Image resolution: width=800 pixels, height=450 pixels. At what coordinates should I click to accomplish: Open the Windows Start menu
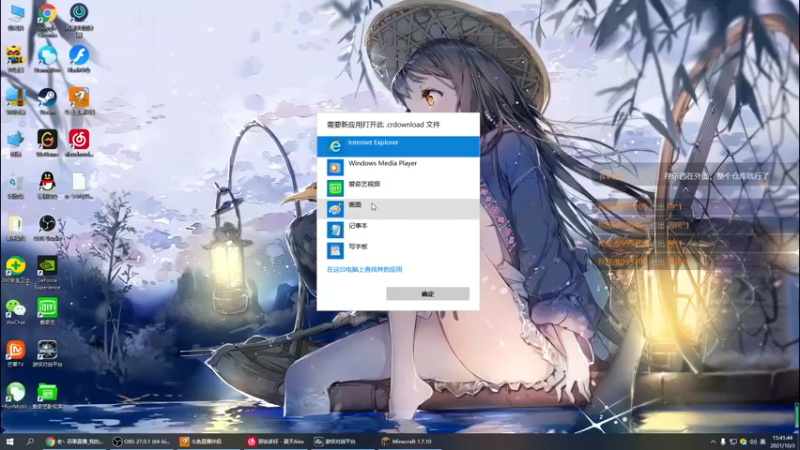coord(10,441)
